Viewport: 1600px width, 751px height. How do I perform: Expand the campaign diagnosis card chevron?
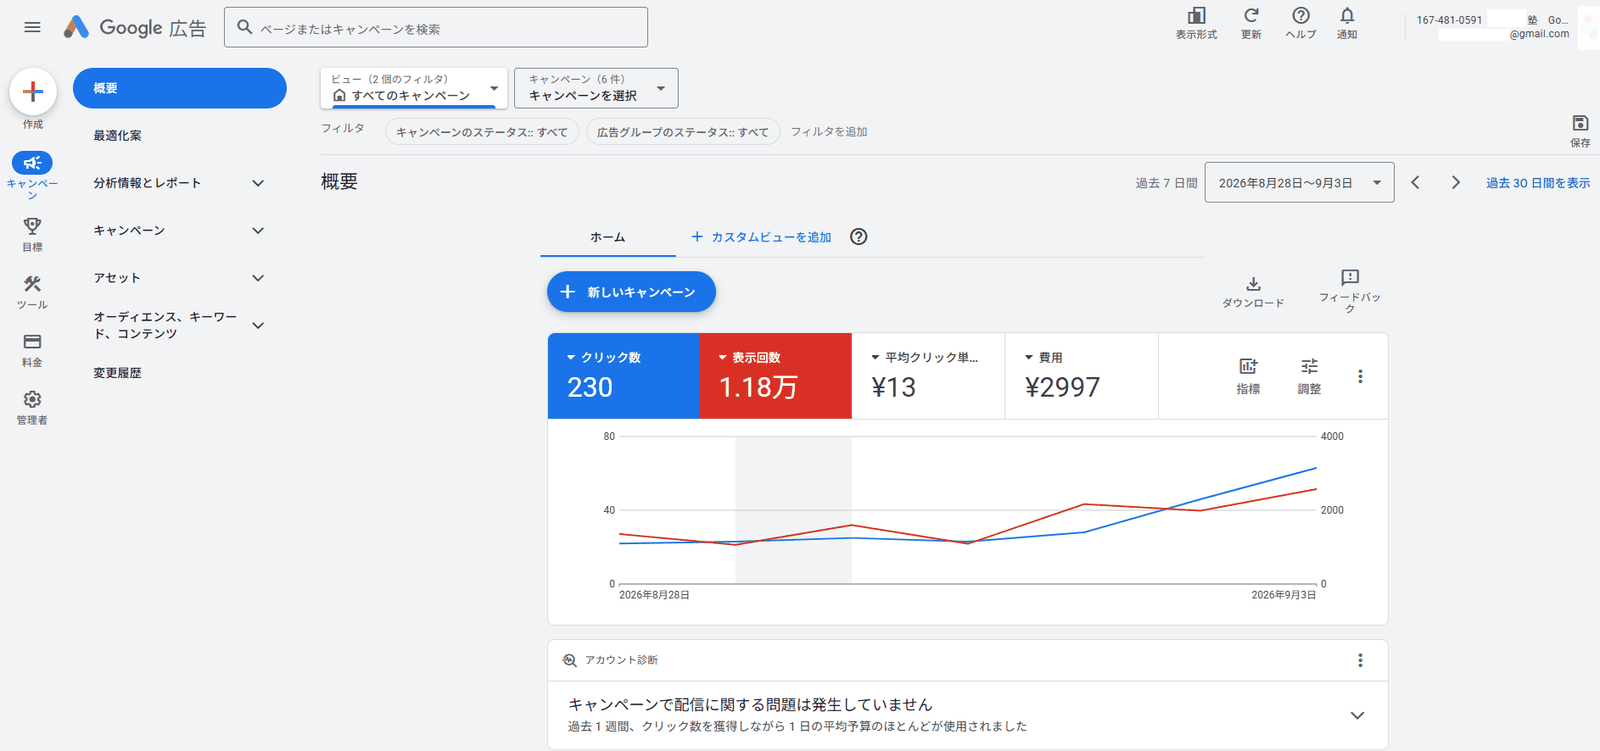click(1357, 715)
